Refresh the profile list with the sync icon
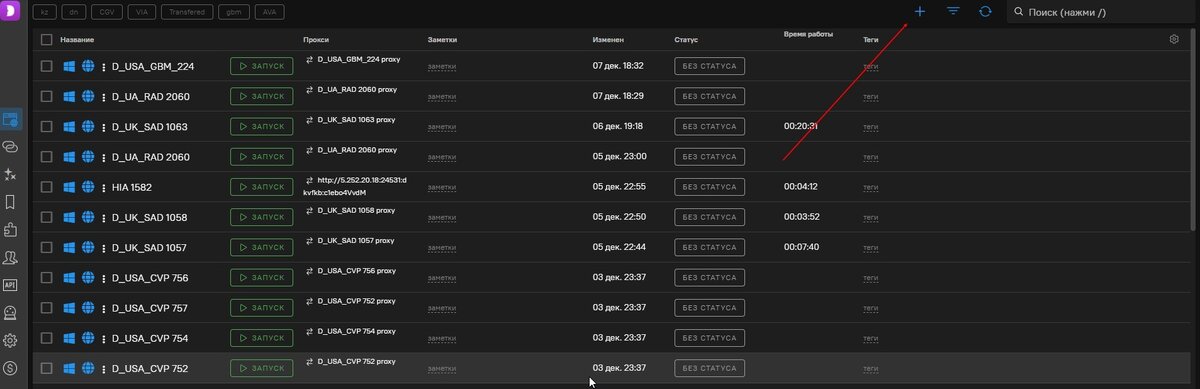This screenshot has height=389, width=1200. [x=985, y=11]
